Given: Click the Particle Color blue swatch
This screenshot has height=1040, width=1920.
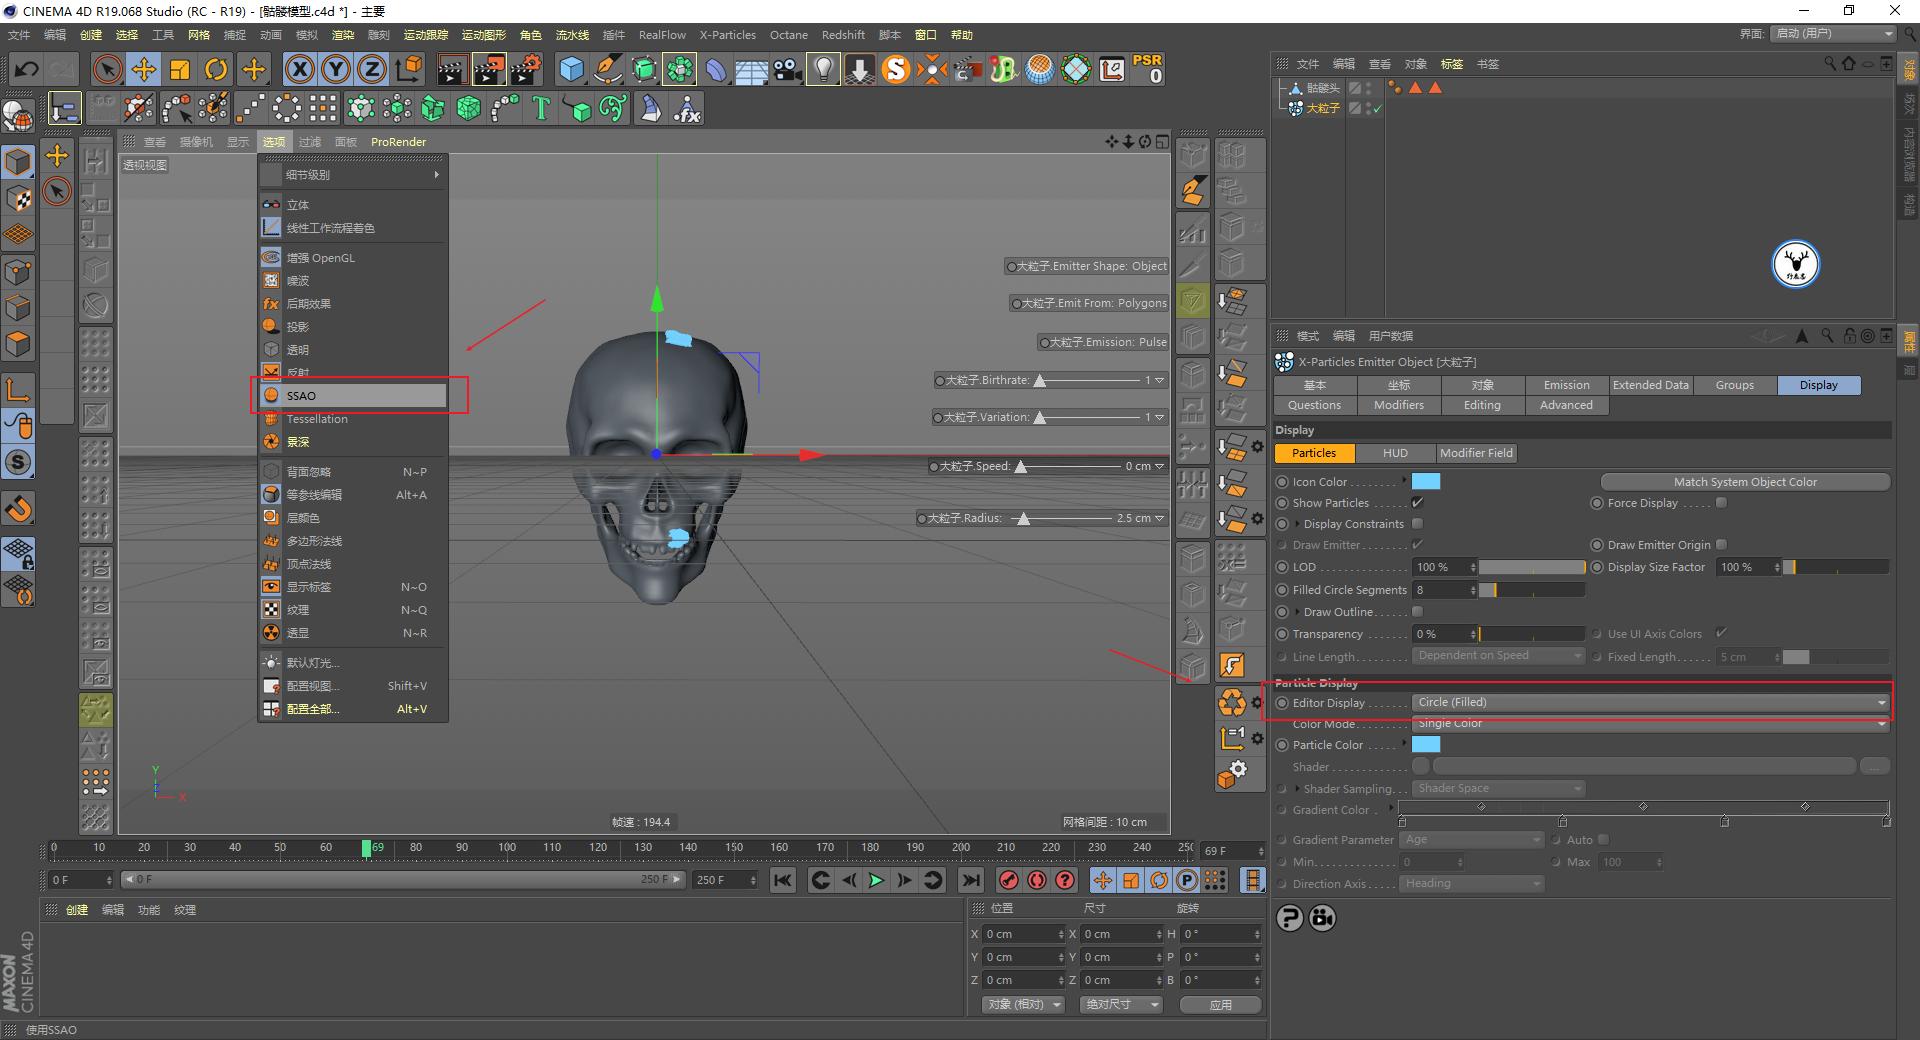Looking at the screenshot, I should pos(1428,744).
